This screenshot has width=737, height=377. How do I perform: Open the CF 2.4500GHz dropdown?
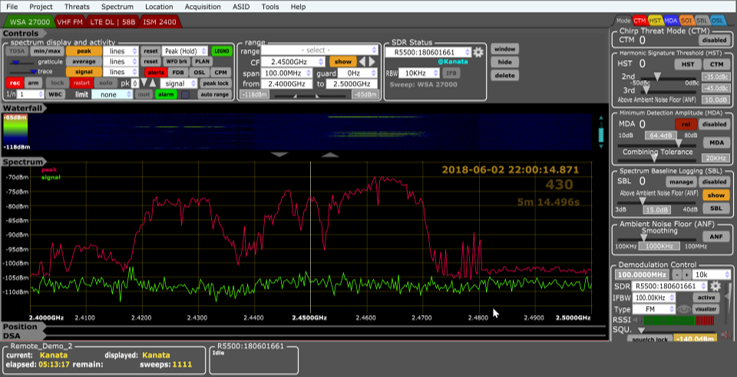pyautogui.click(x=293, y=62)
